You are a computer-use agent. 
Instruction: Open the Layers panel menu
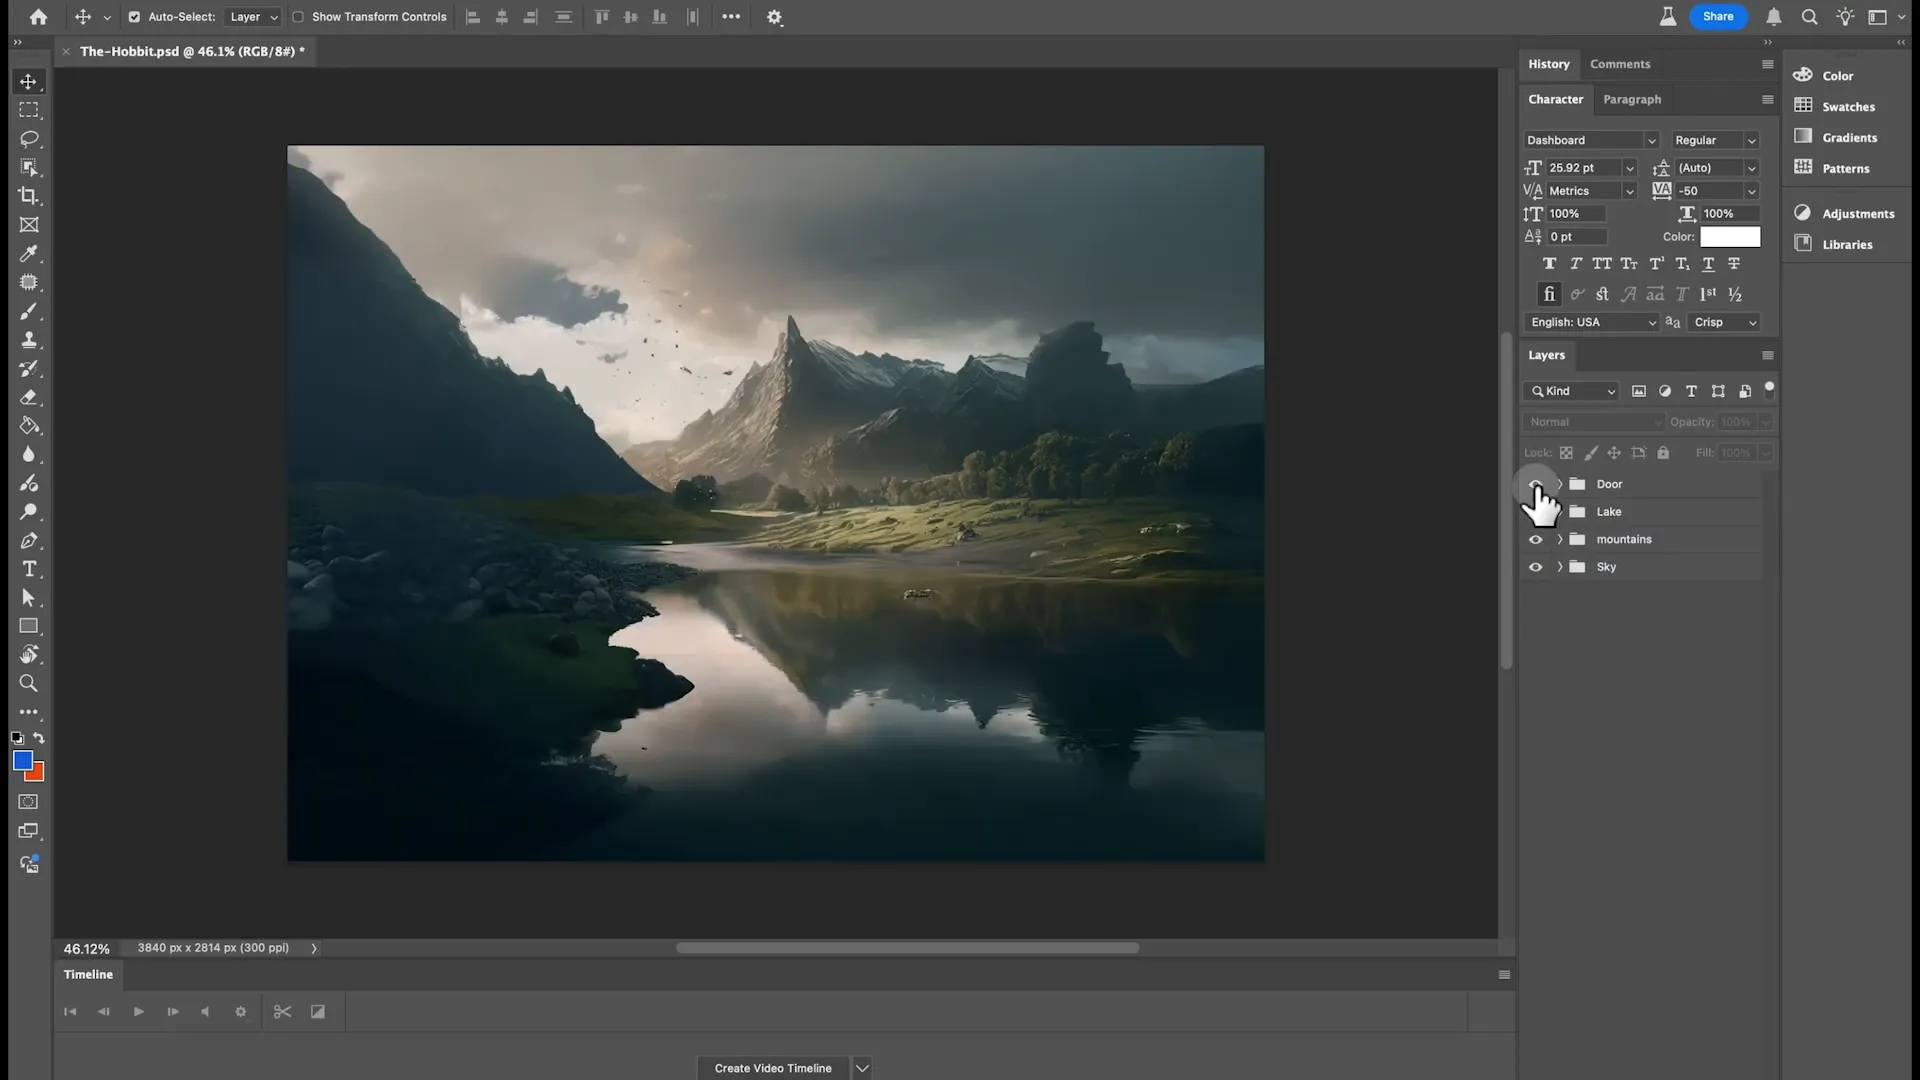(x=1767, y=355)
